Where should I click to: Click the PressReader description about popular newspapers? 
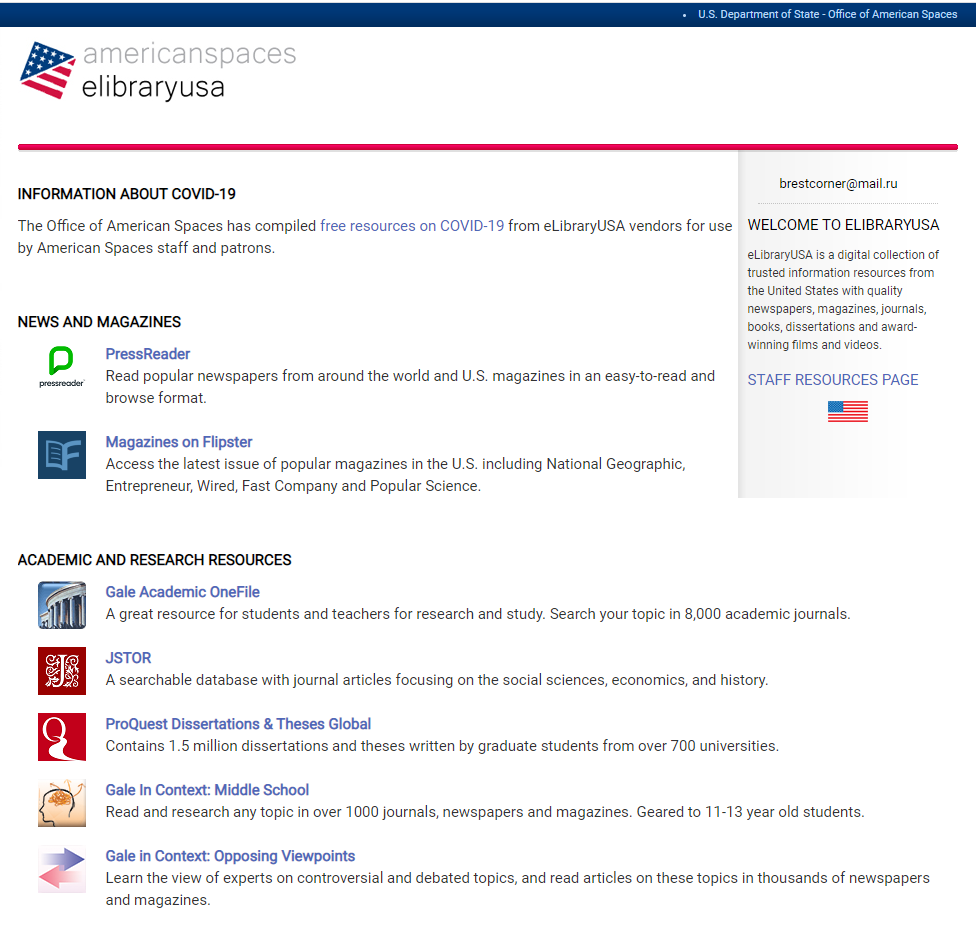tap(410, 387)
